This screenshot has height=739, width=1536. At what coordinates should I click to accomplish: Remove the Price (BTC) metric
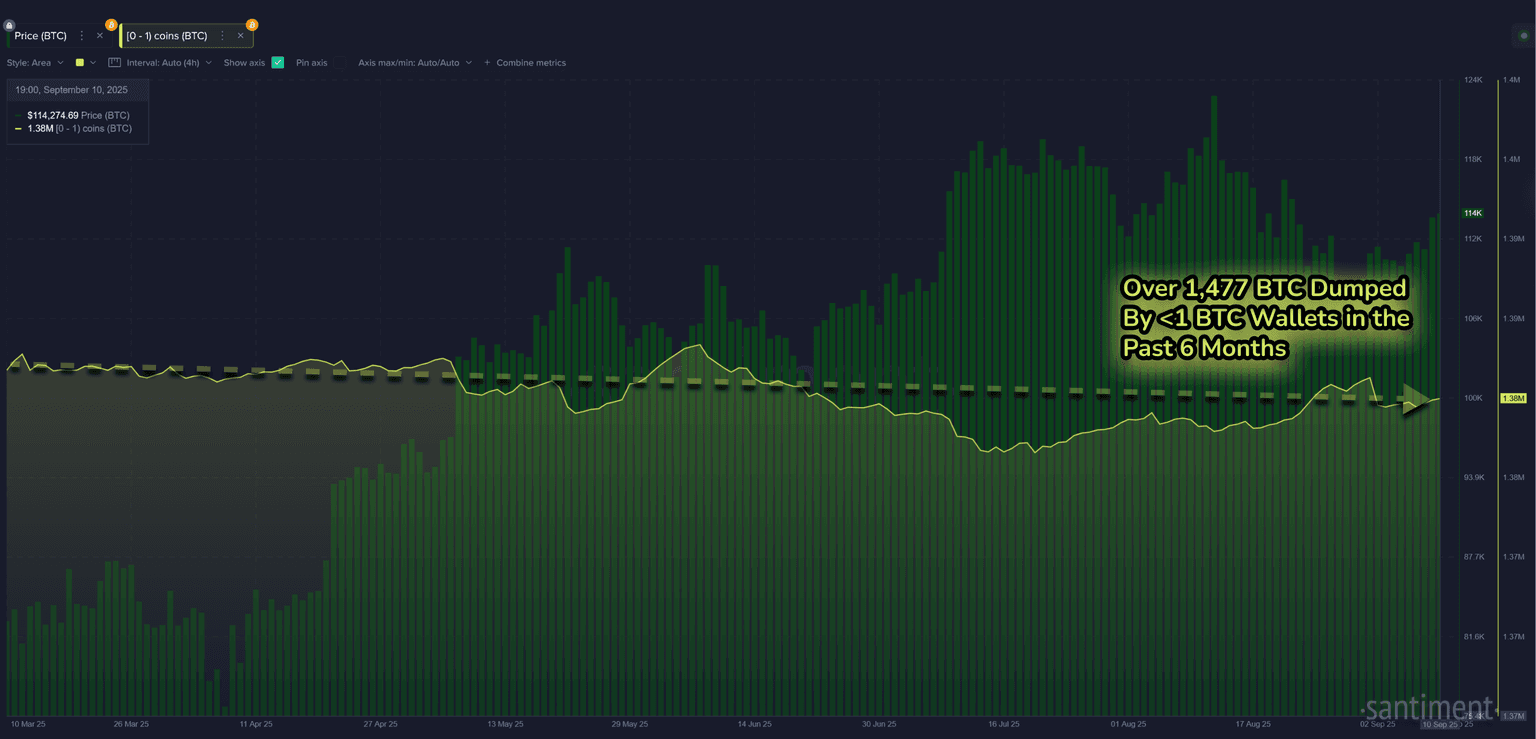tap(100, 36)
